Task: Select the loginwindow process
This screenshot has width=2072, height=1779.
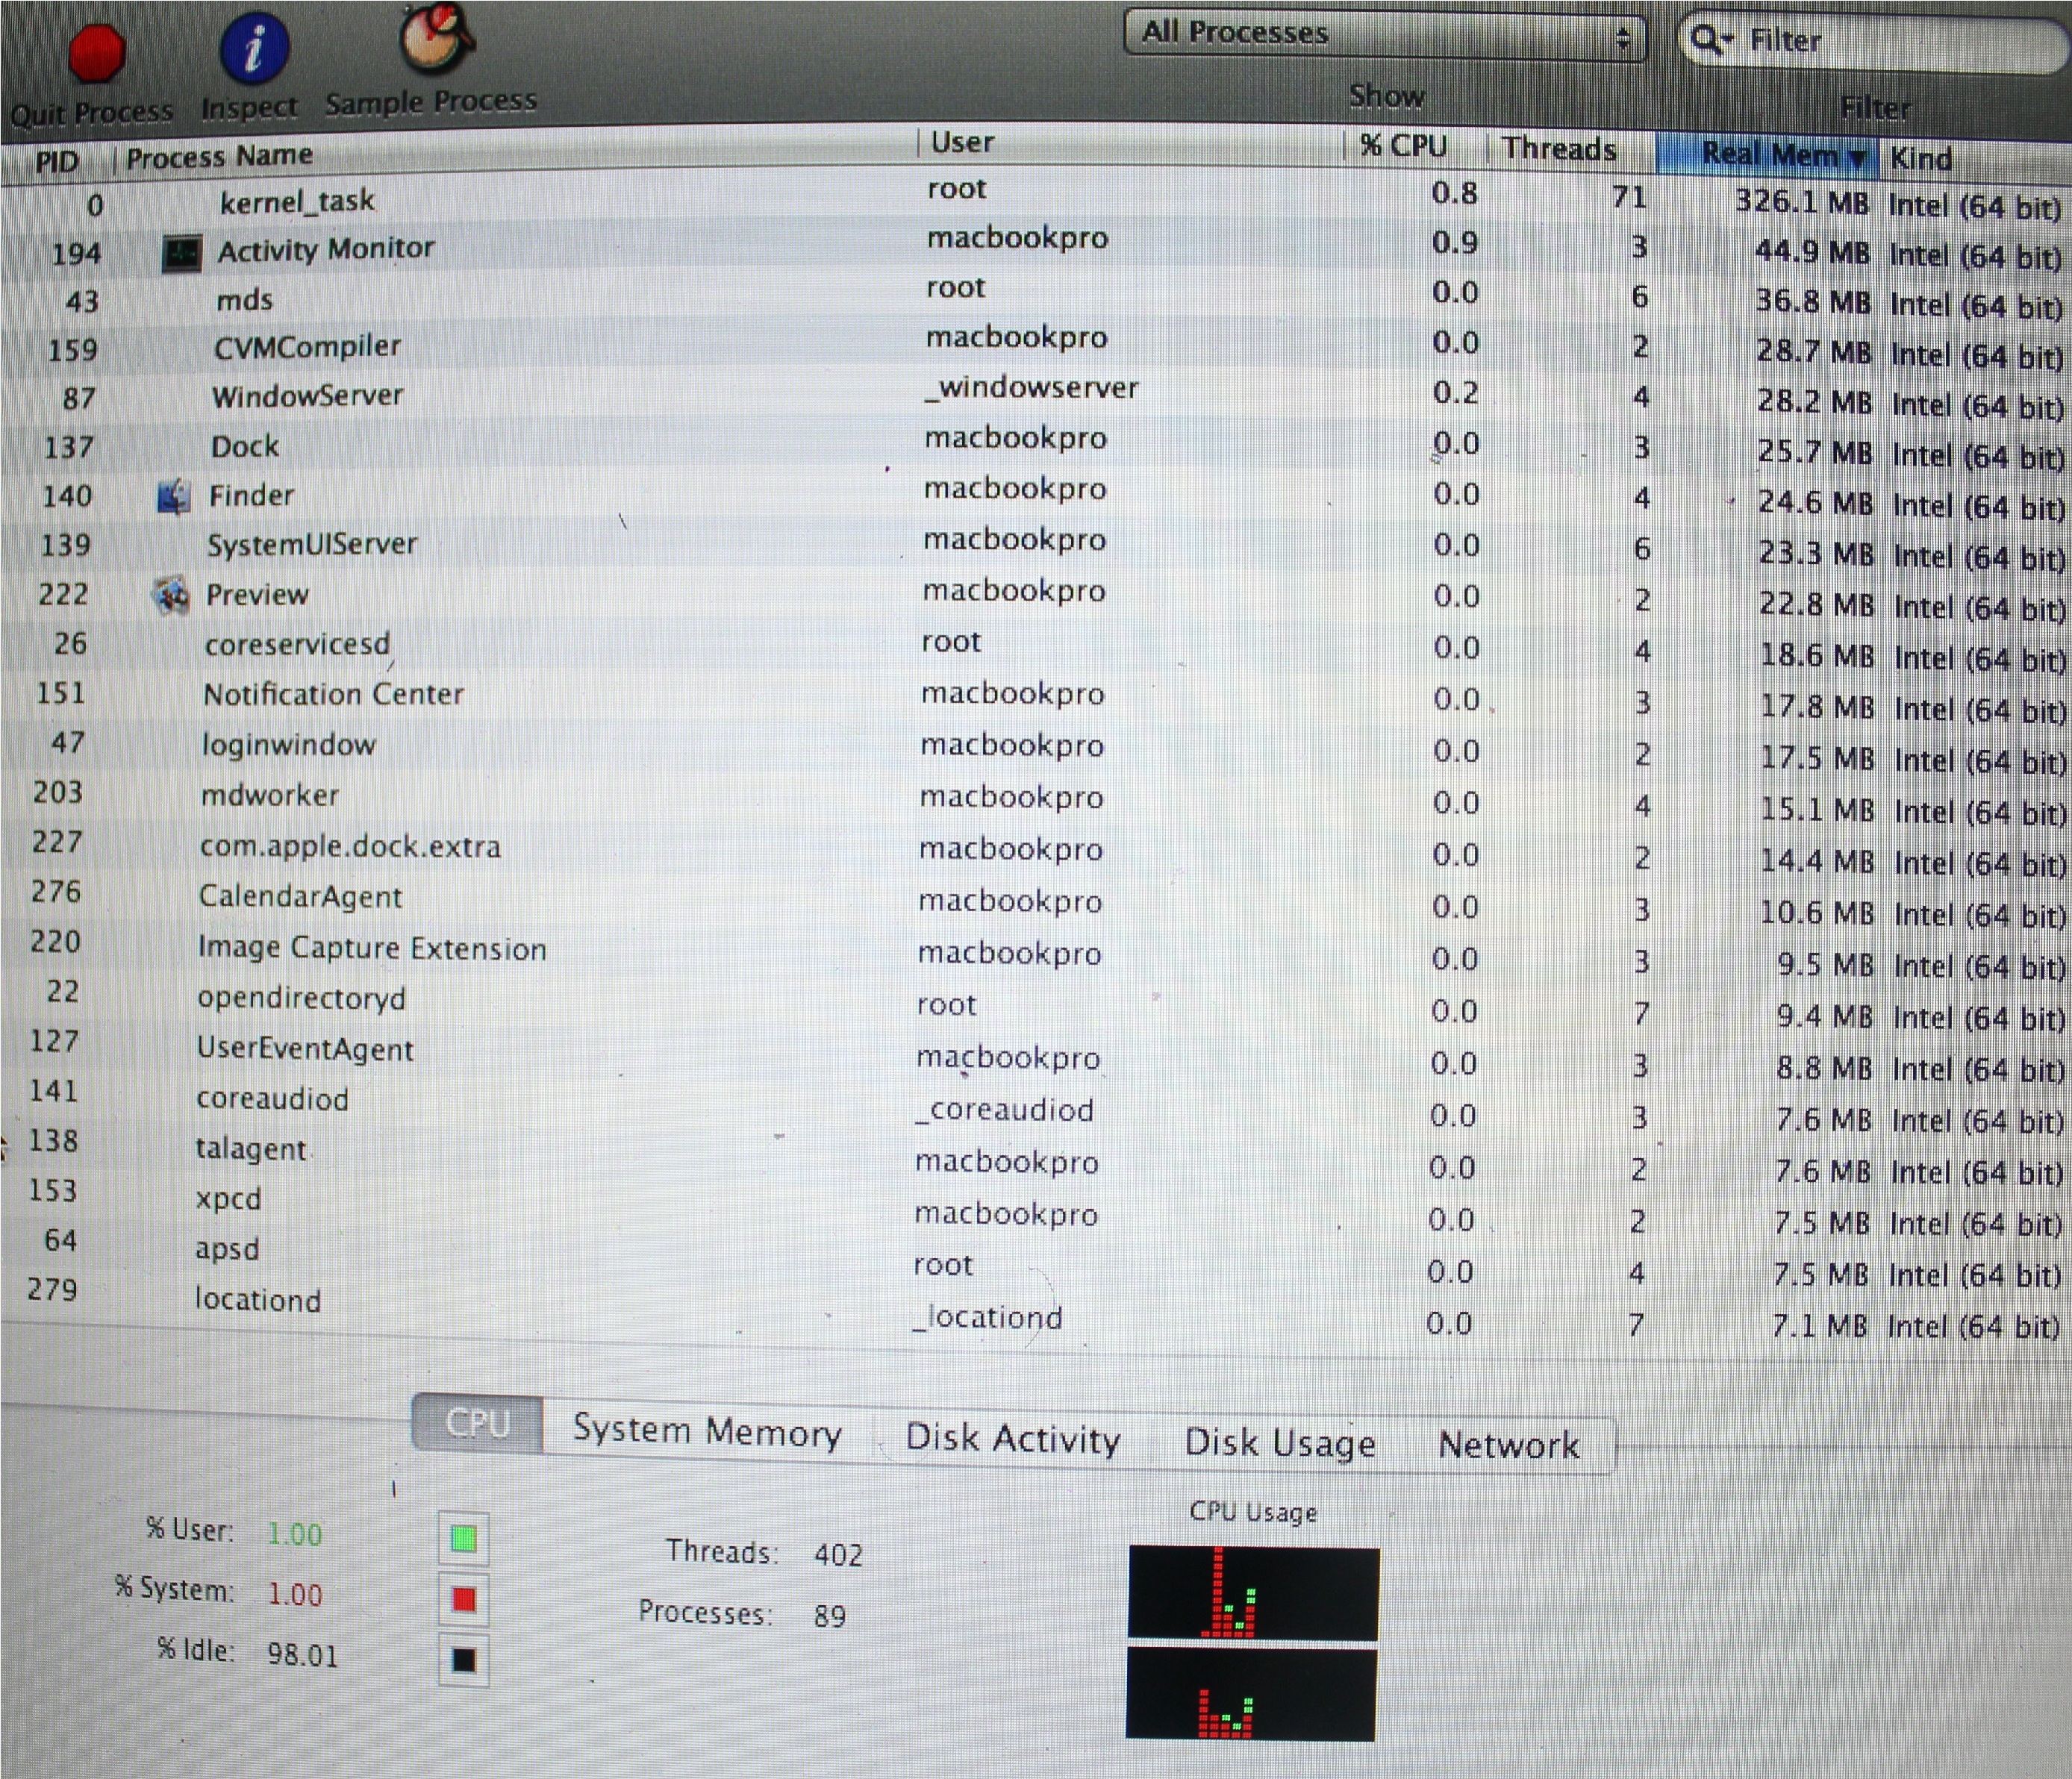Action: click(288, 744)
